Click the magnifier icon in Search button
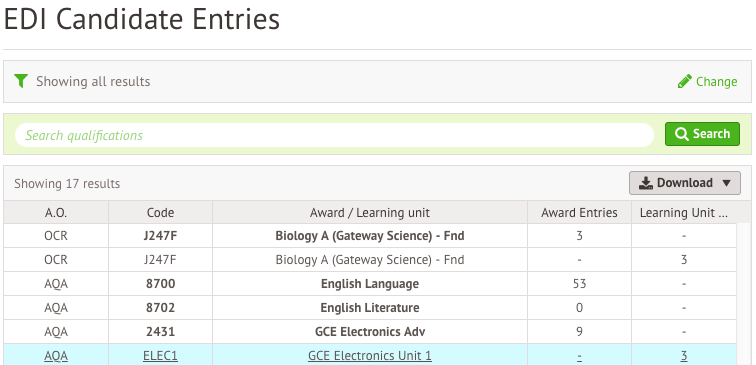 681,134
